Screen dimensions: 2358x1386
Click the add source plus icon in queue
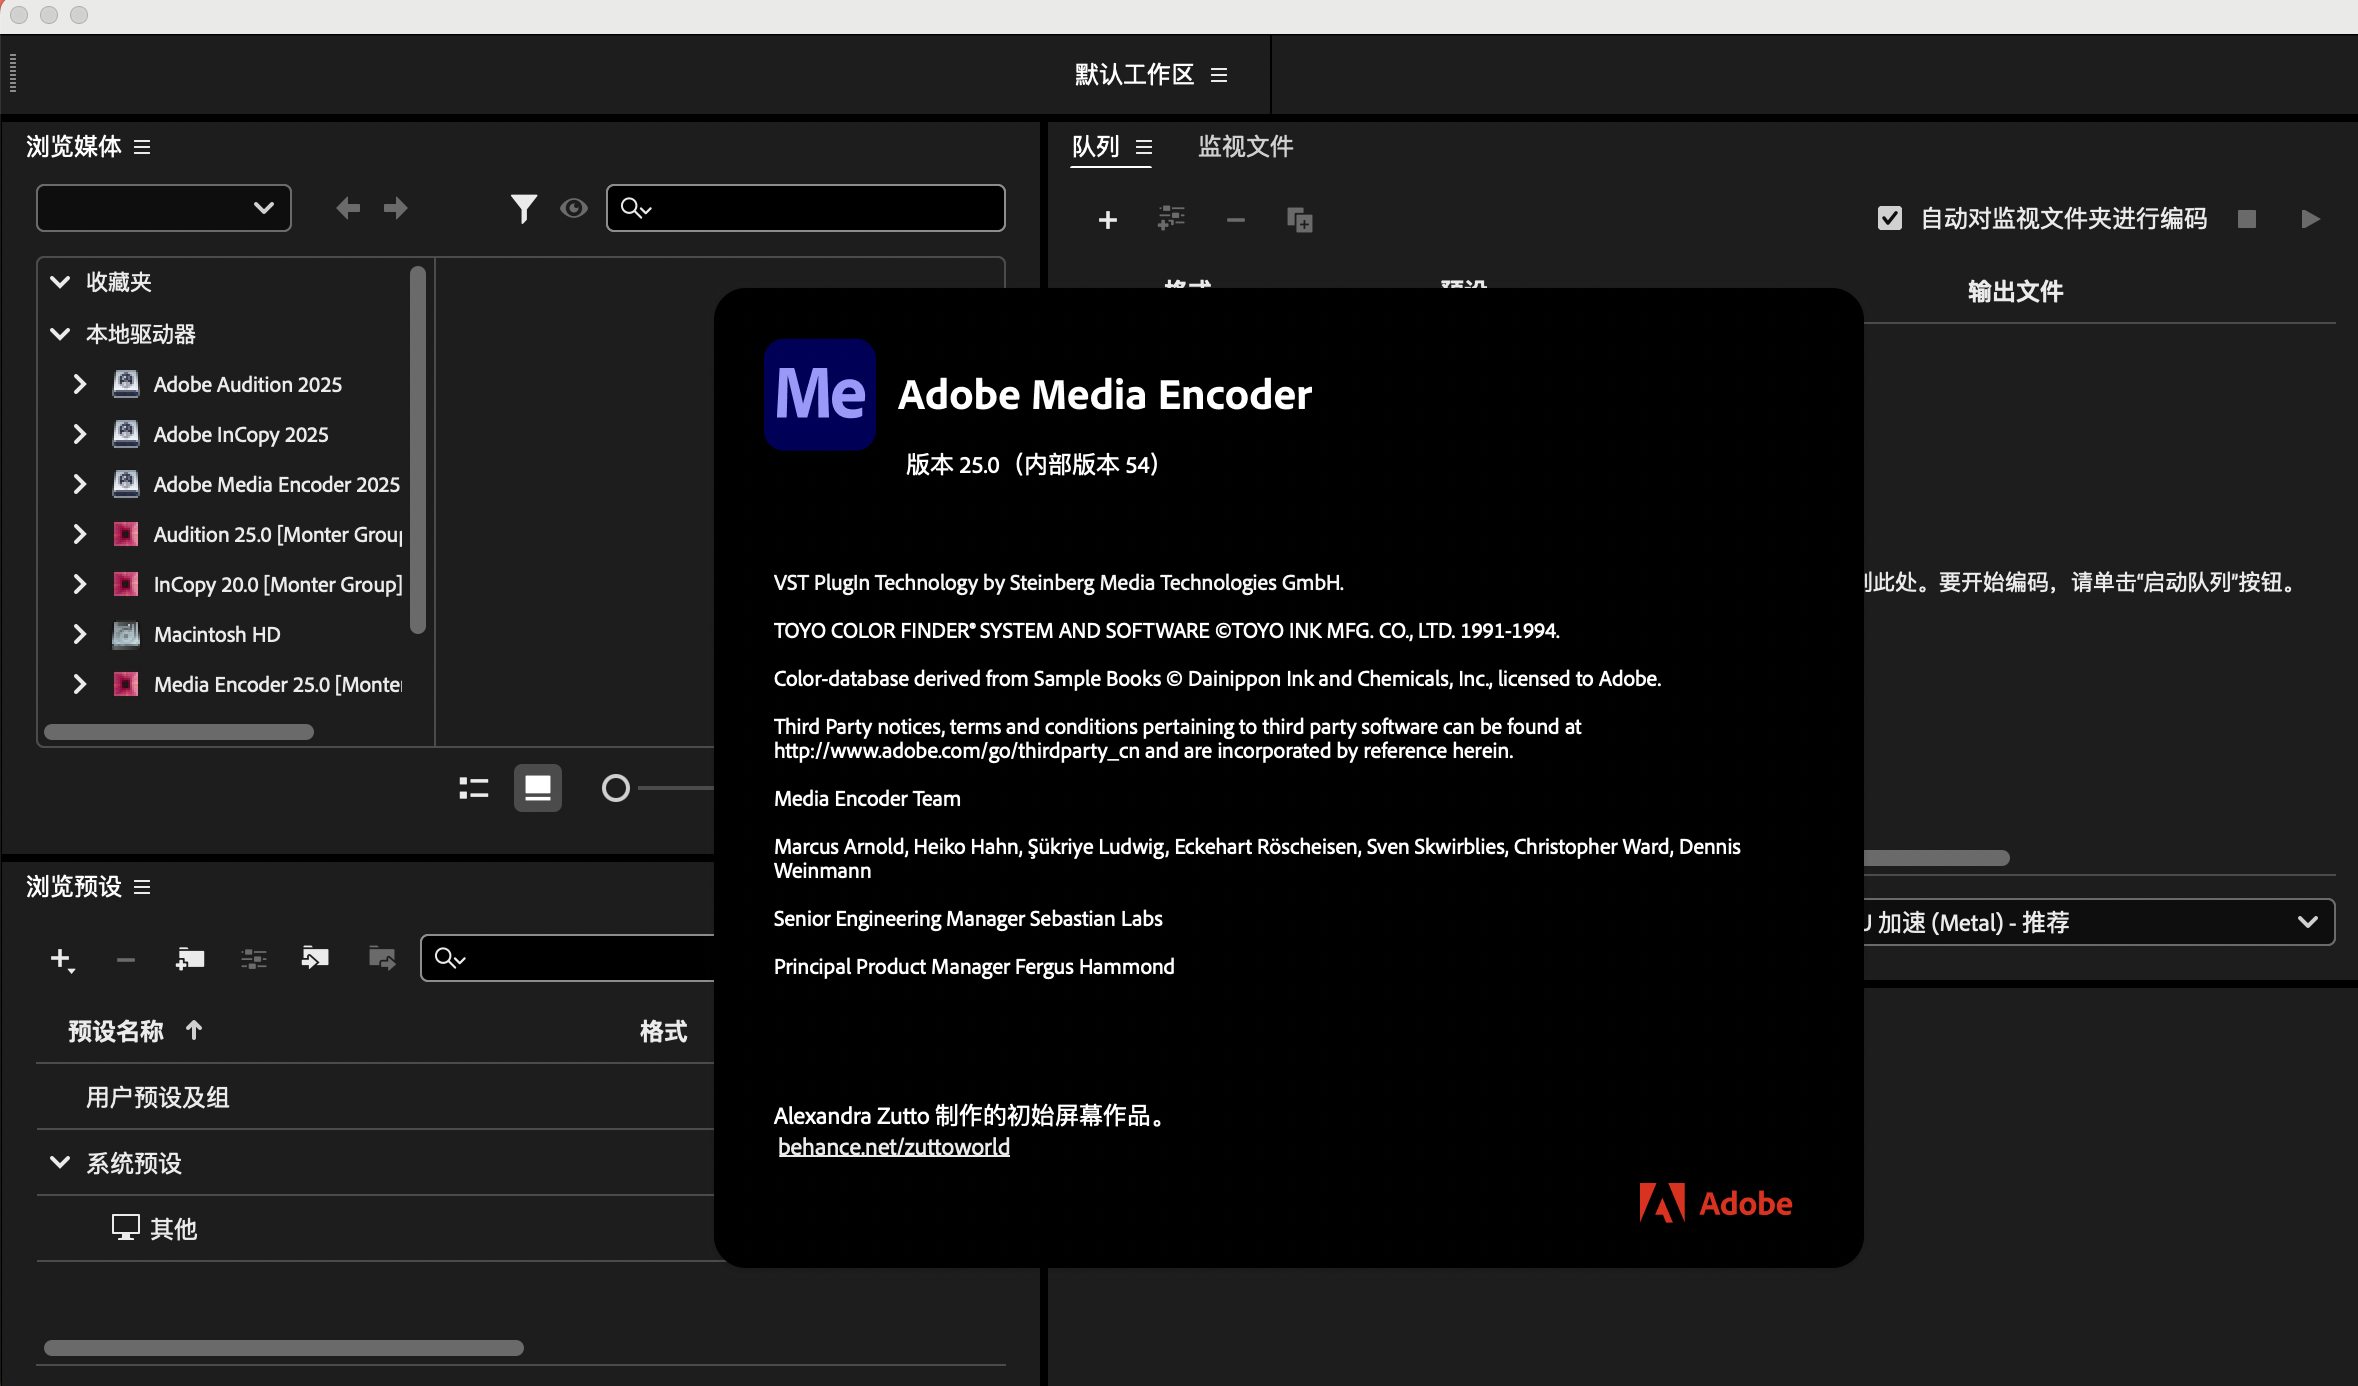pyautogui.click(x=1107, y=219)
